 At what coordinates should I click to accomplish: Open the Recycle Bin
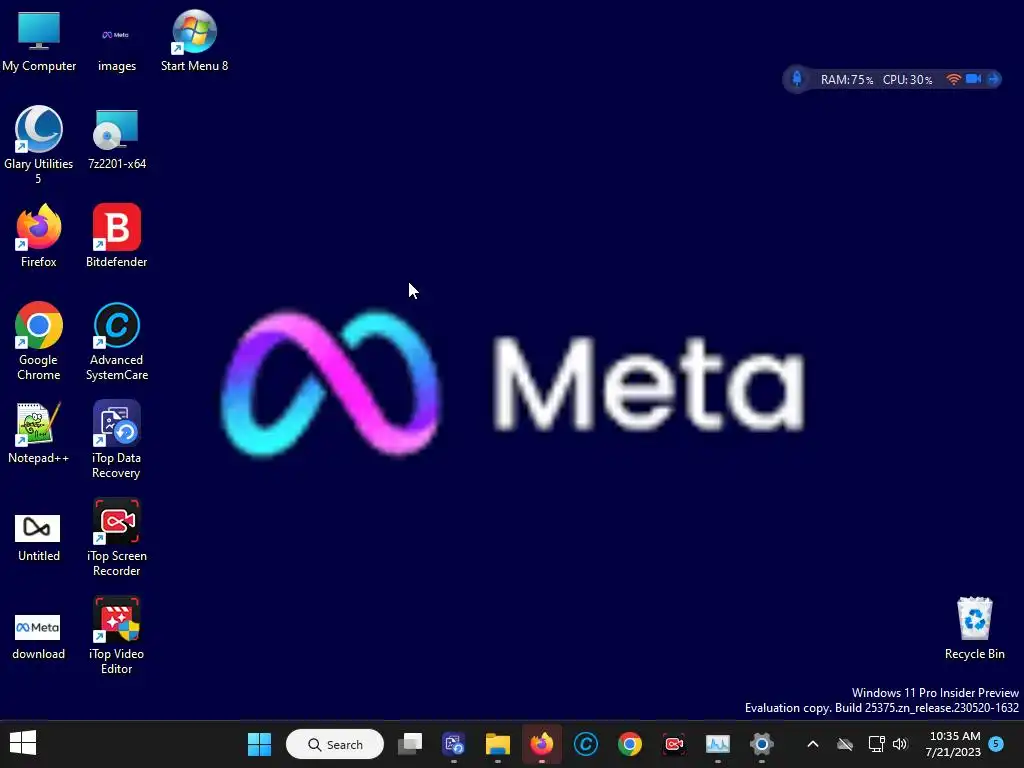974,628
